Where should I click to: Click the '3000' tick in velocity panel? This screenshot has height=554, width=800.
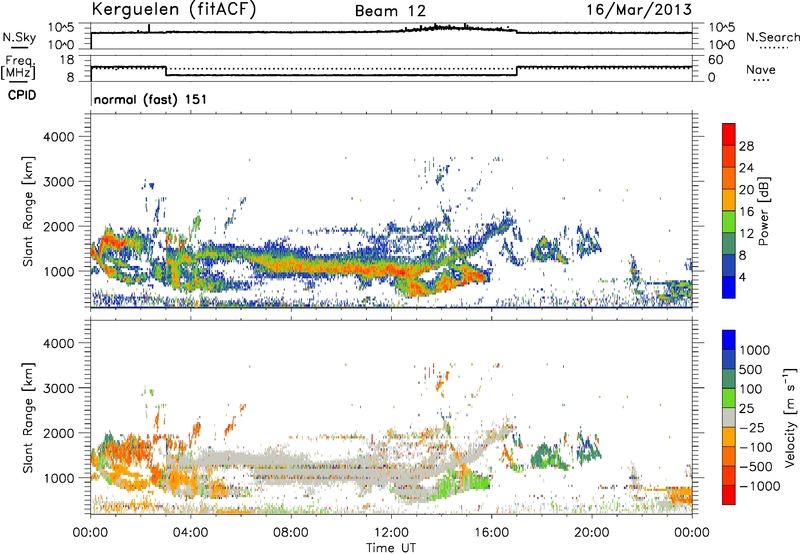tap(58, 388)
